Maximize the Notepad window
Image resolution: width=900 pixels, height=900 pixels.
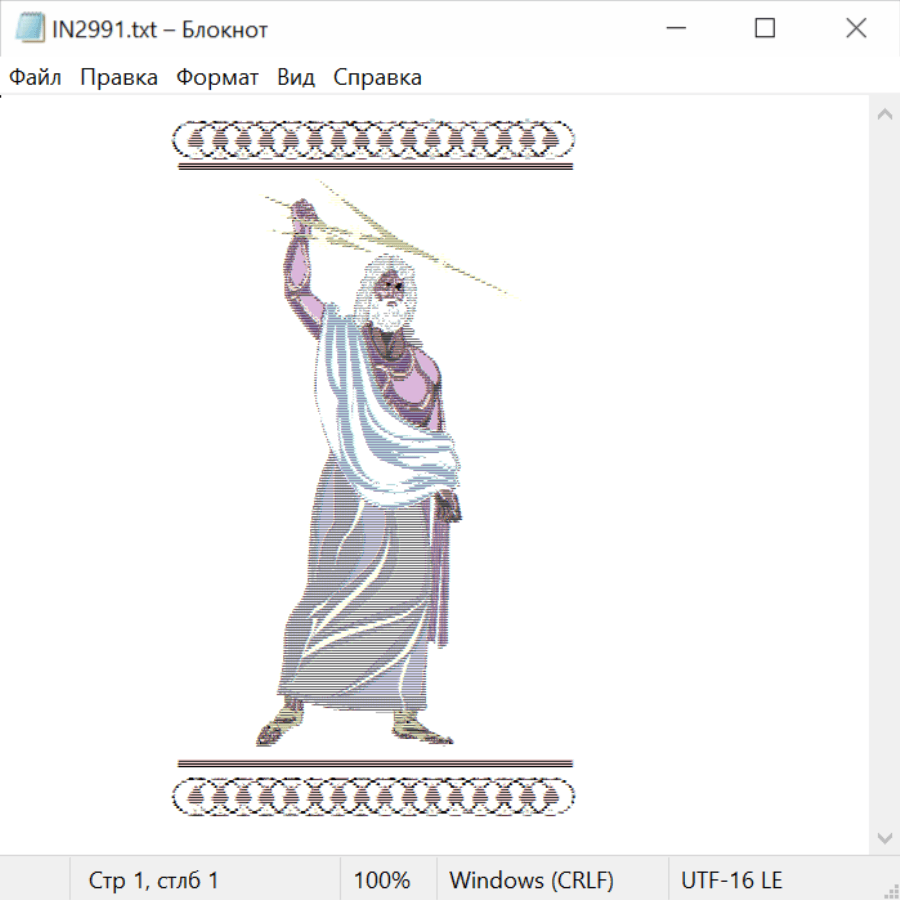[x=765, y=29]
